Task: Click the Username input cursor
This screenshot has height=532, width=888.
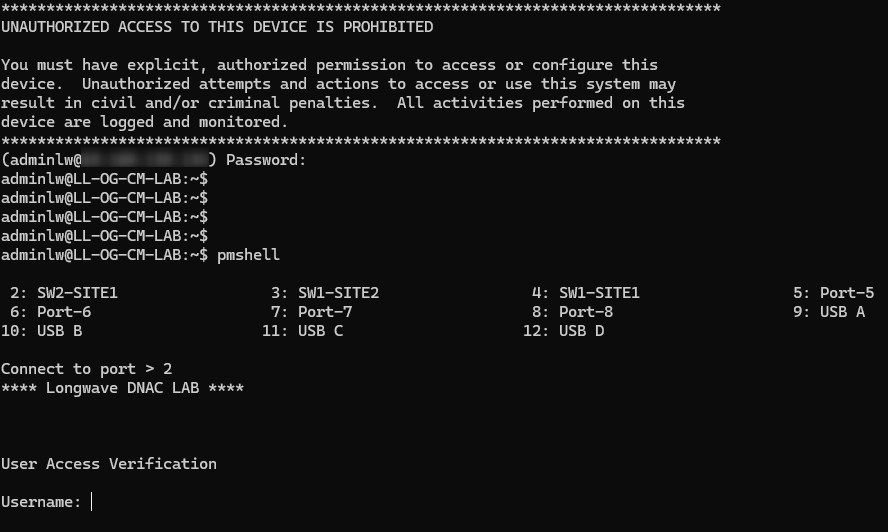Action: 92,501
